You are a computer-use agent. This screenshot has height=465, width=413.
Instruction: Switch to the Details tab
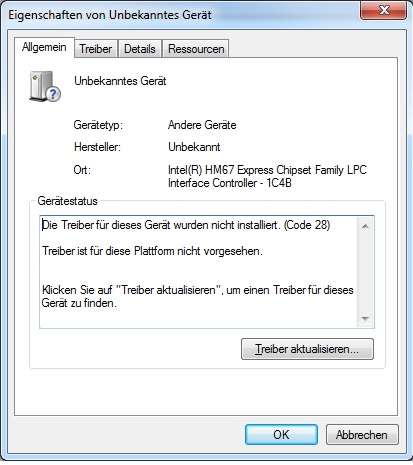140,49
